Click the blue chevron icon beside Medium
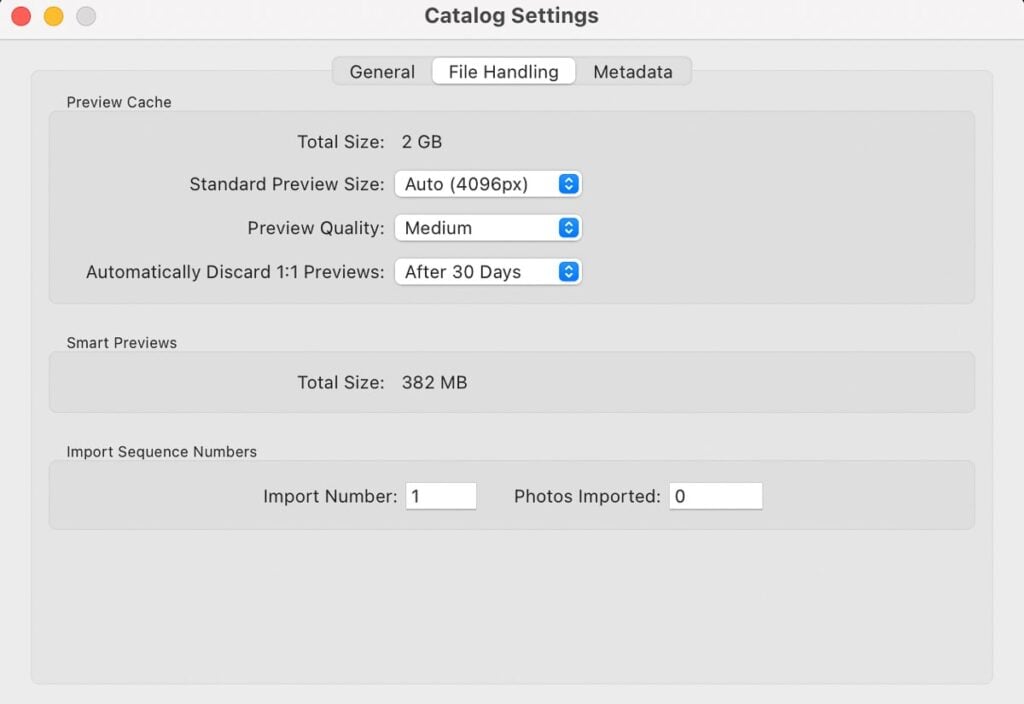Image resolution: width=1024 pixels, height=704 pixels. (x=568, y=228)
